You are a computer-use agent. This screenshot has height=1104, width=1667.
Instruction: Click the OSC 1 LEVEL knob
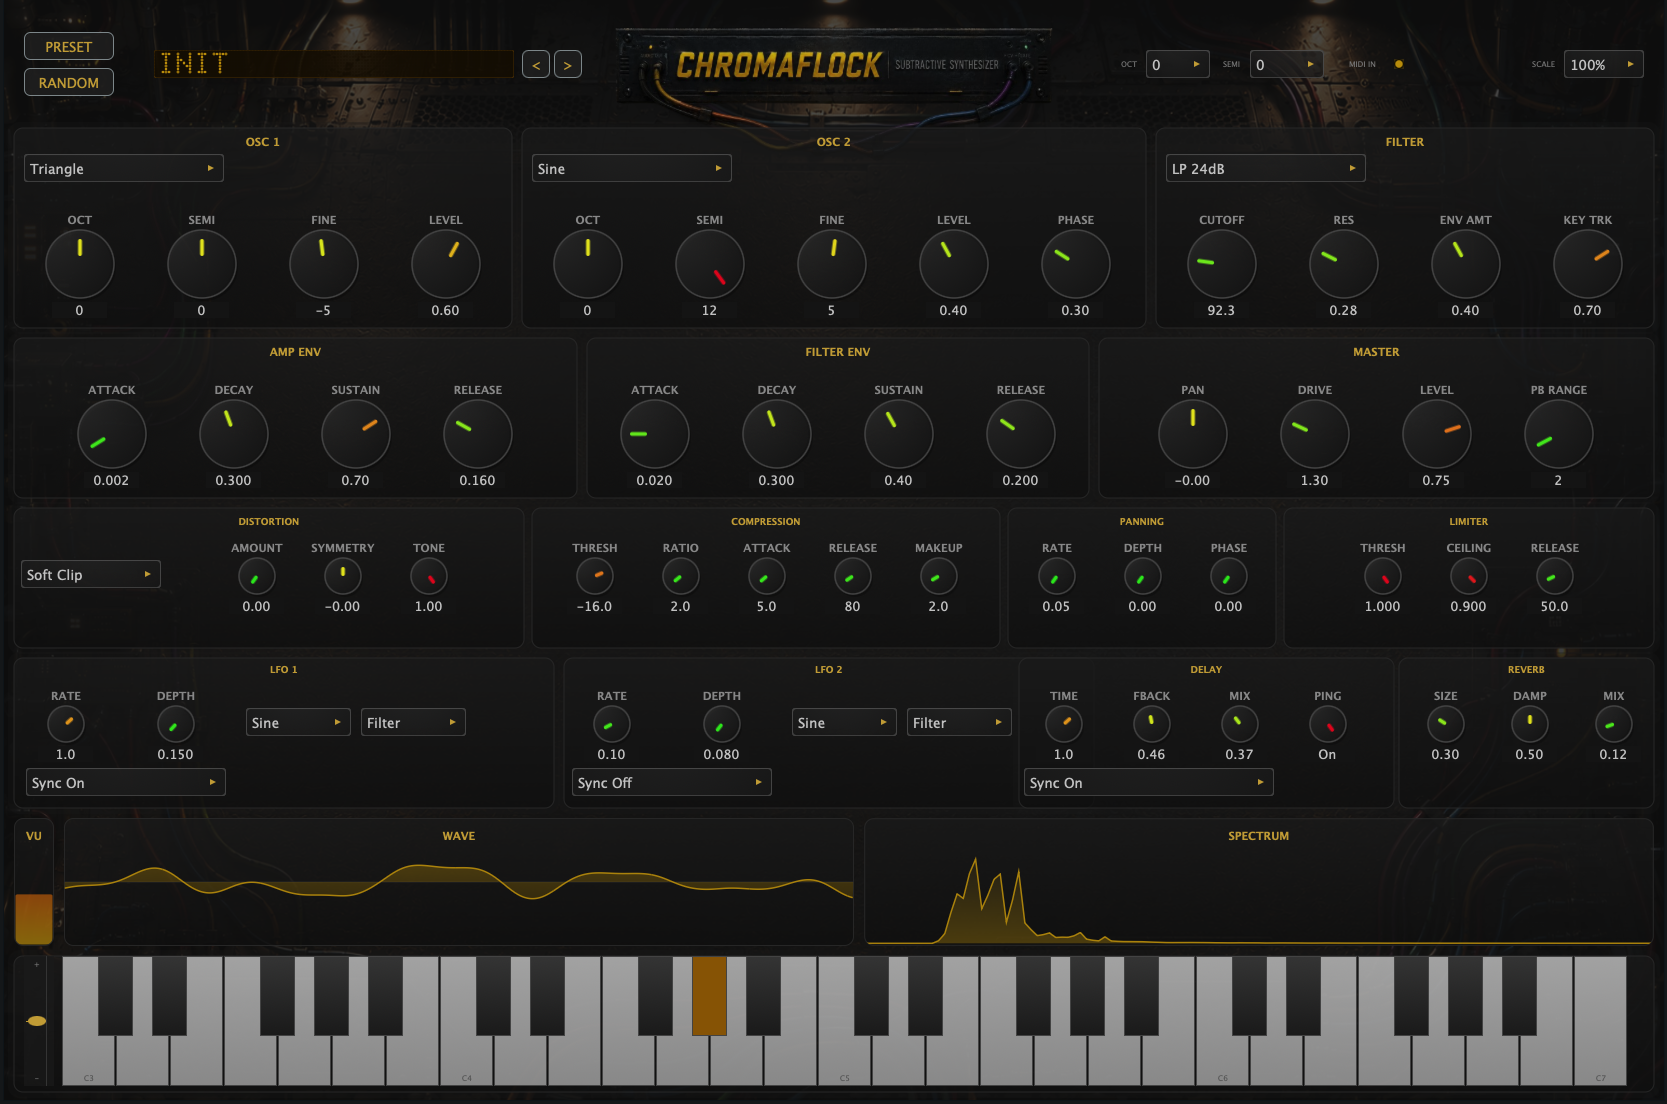point(446,264)
